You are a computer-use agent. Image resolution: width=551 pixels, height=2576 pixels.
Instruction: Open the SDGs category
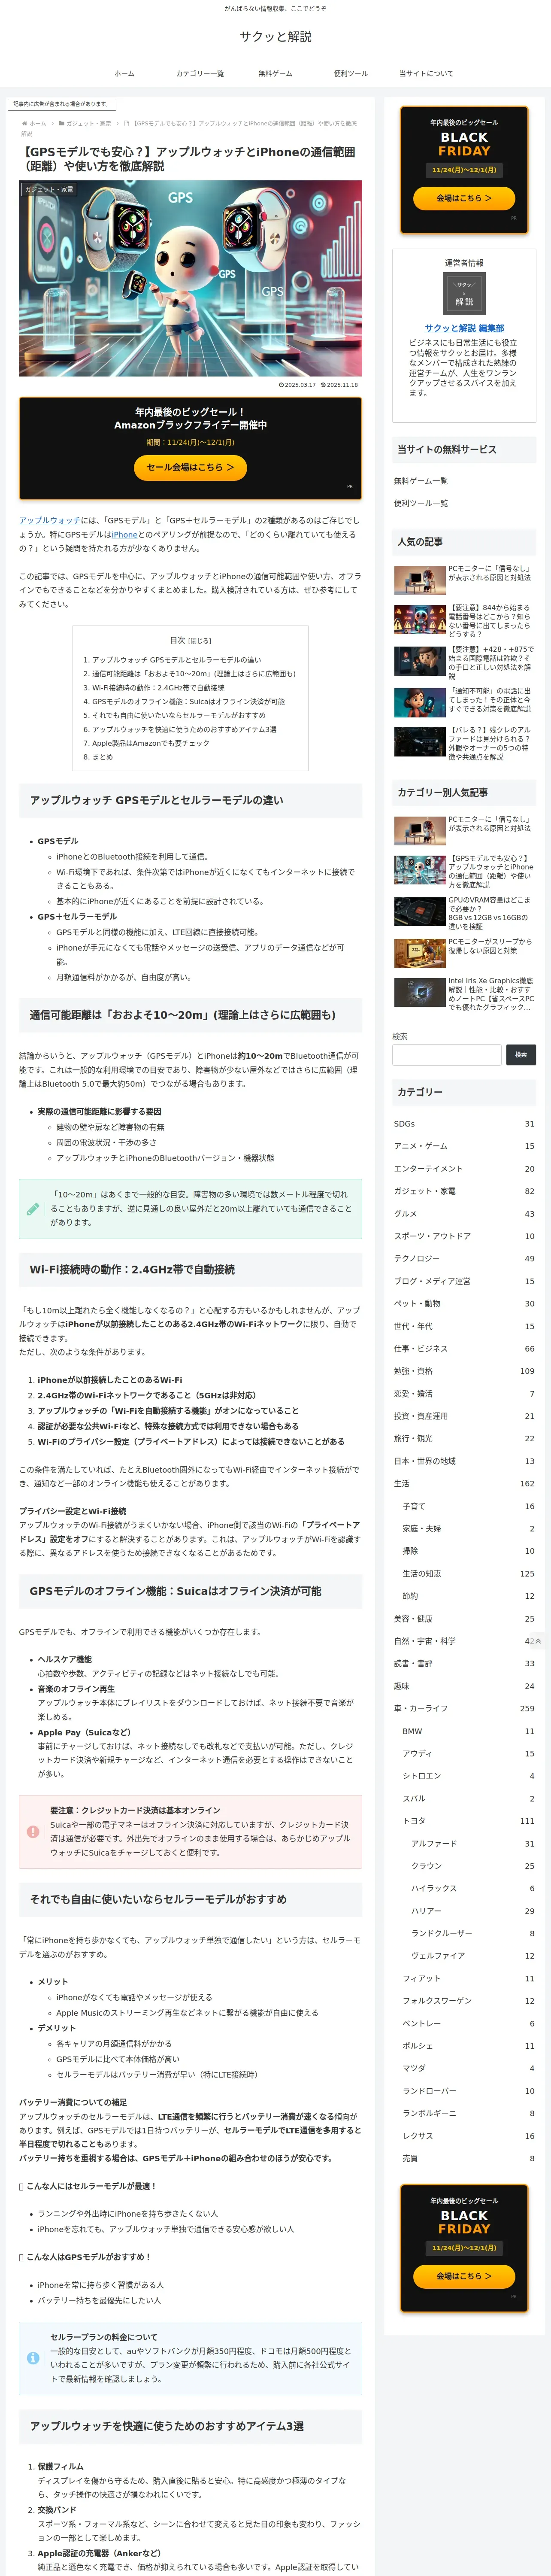[x=464, y=1124]
